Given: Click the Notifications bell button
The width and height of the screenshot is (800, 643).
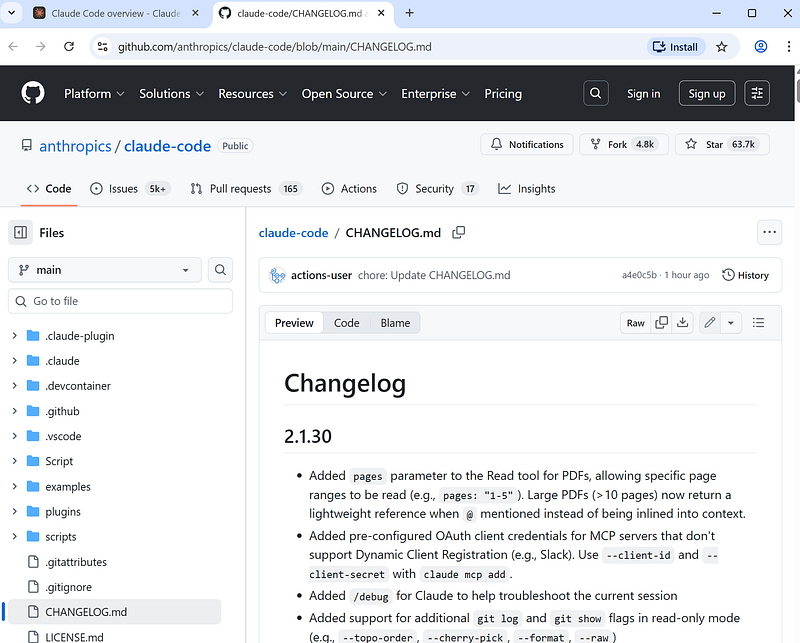Looking at the screenshot, I should pos(527,144).
